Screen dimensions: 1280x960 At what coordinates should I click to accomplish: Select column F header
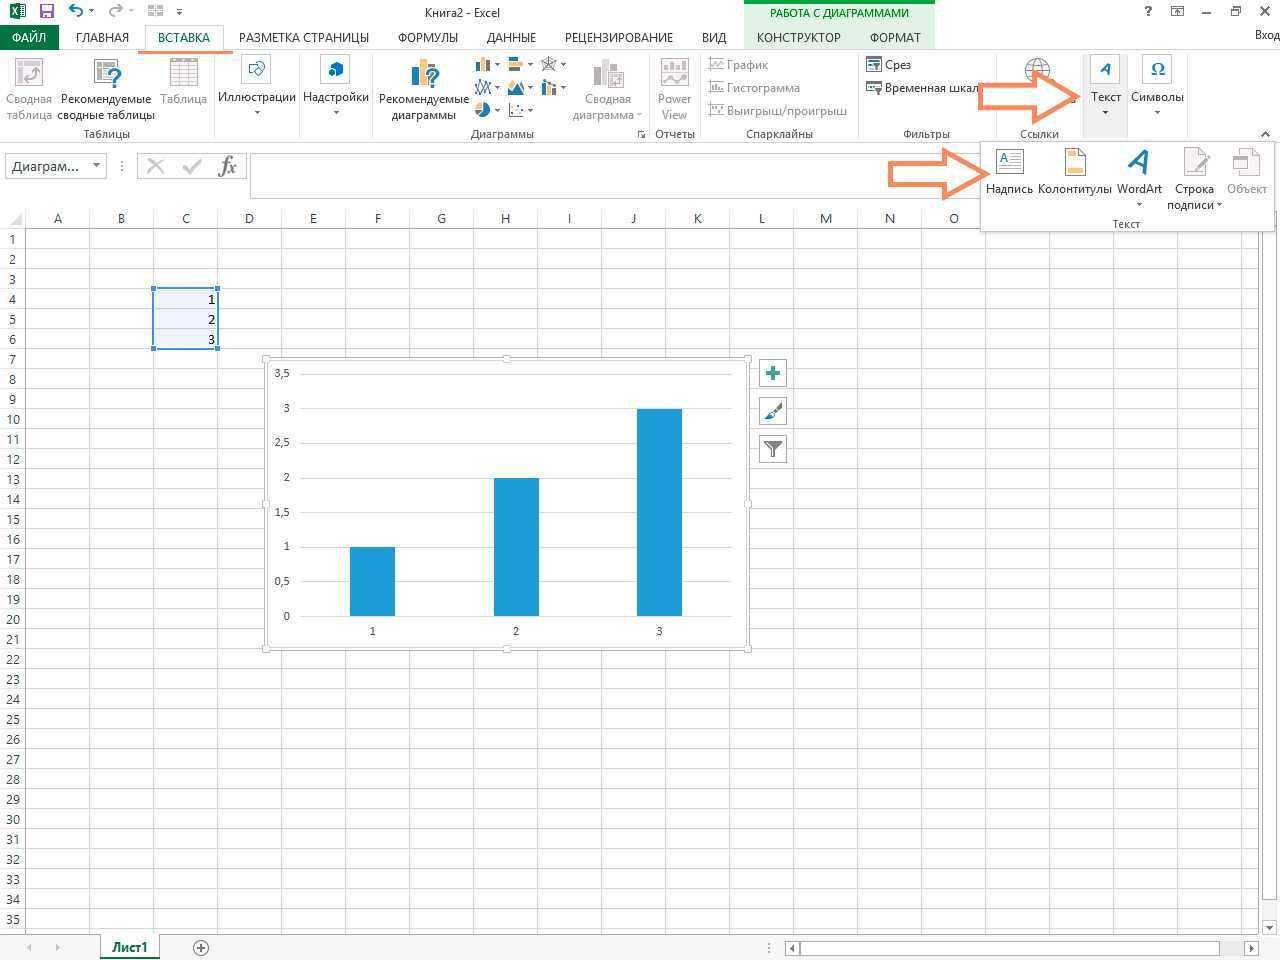coord(377,218)
